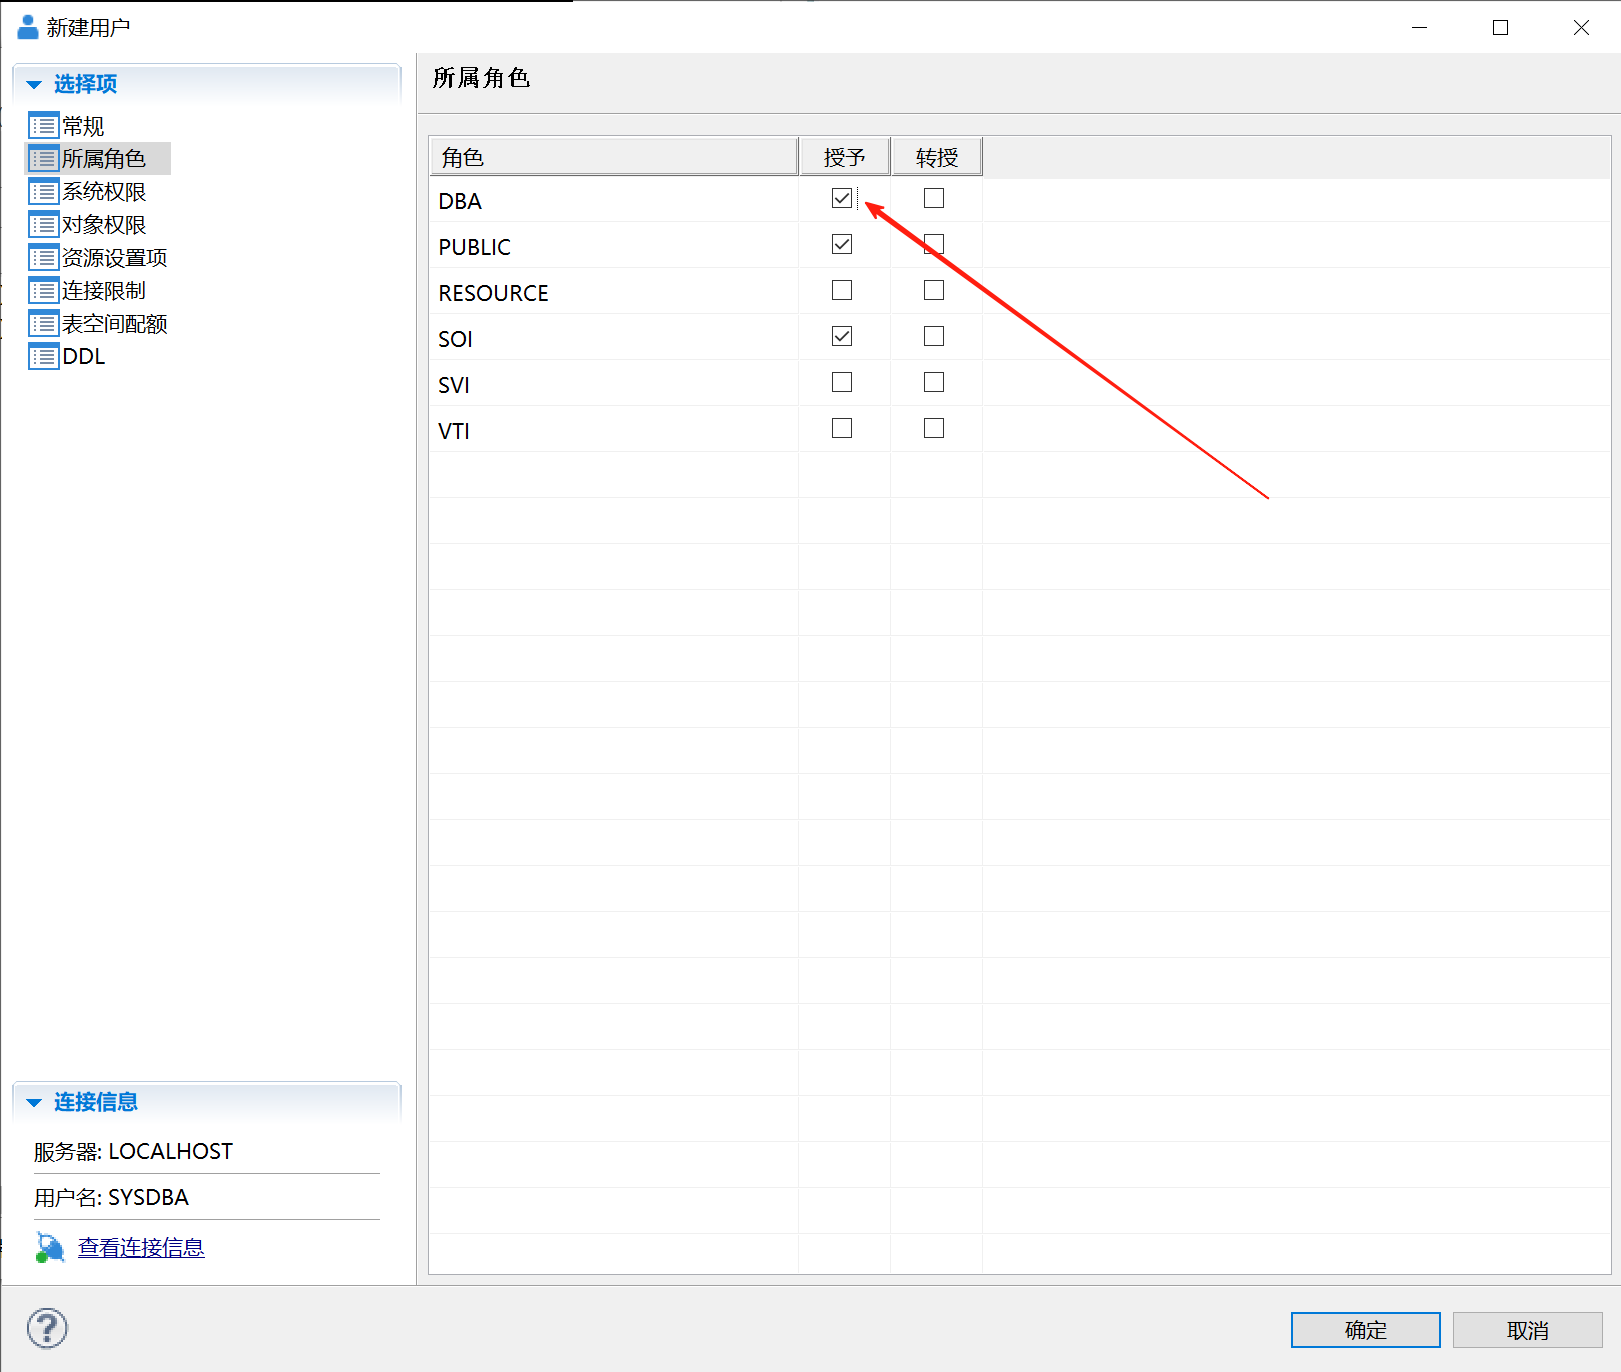
Task: Check 授予 for the RESOURCE role
Action: (842, 290)
